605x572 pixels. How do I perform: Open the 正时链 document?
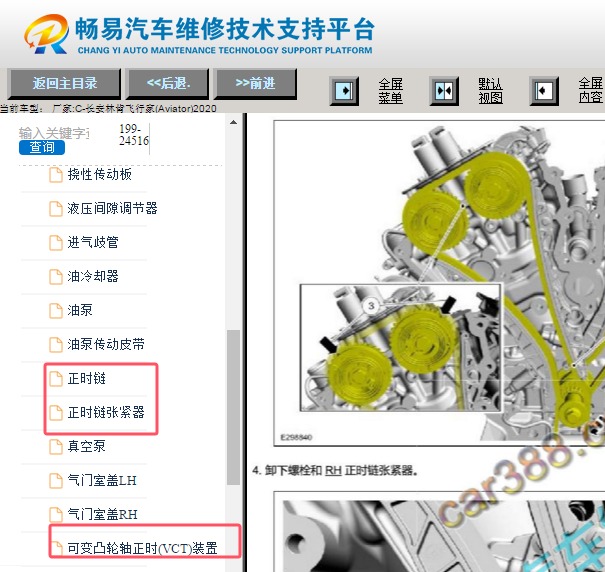pos(86,379)
